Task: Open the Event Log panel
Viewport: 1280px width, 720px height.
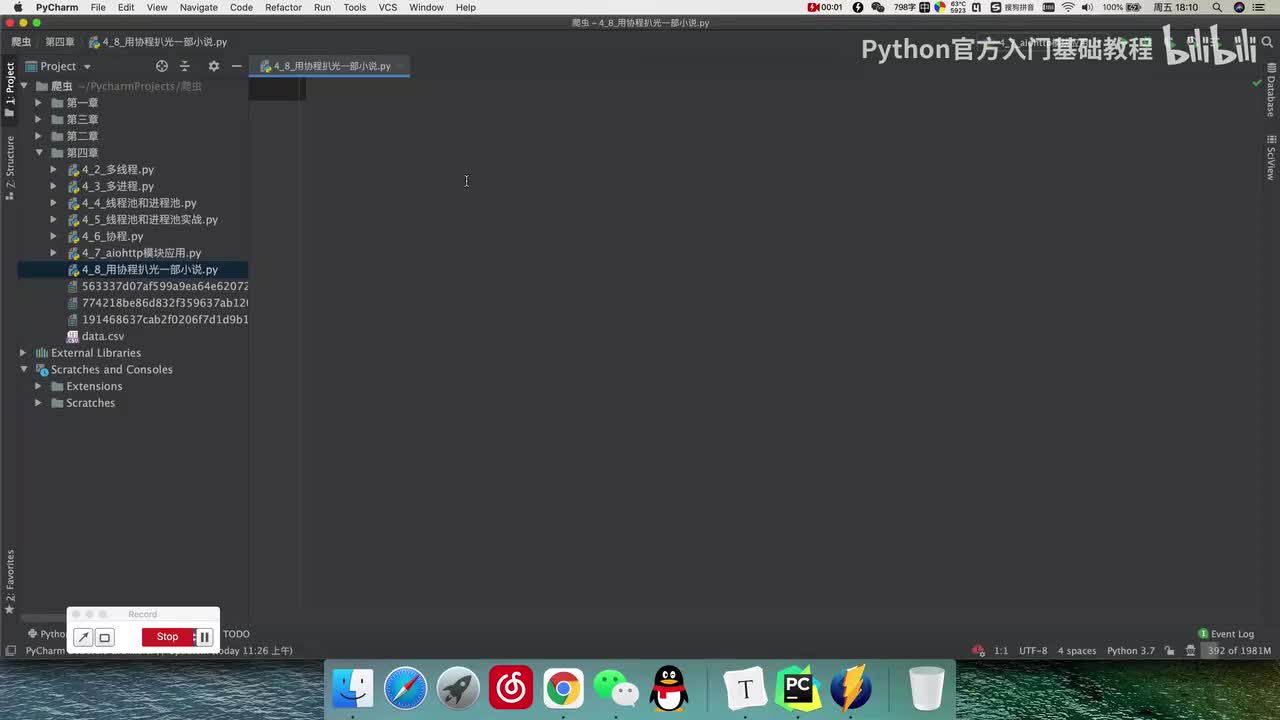Action: click(1226, 634)
